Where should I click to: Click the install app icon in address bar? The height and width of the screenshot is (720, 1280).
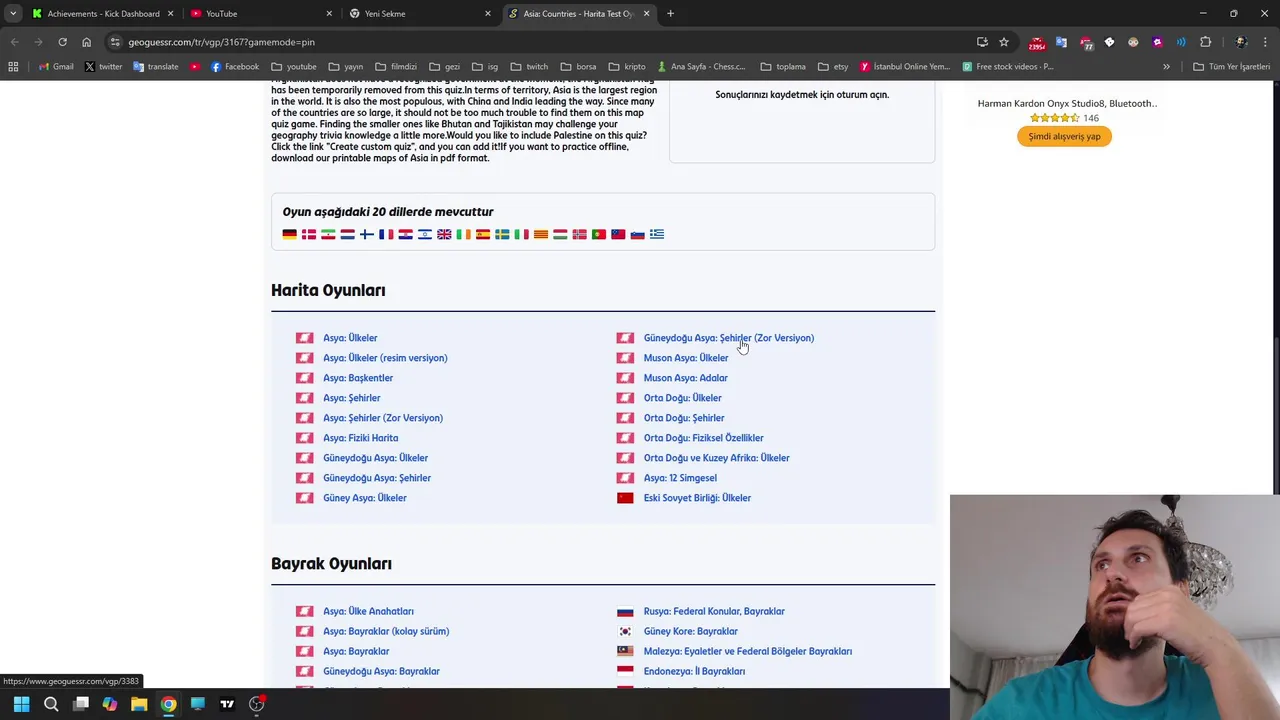(982, 42)
